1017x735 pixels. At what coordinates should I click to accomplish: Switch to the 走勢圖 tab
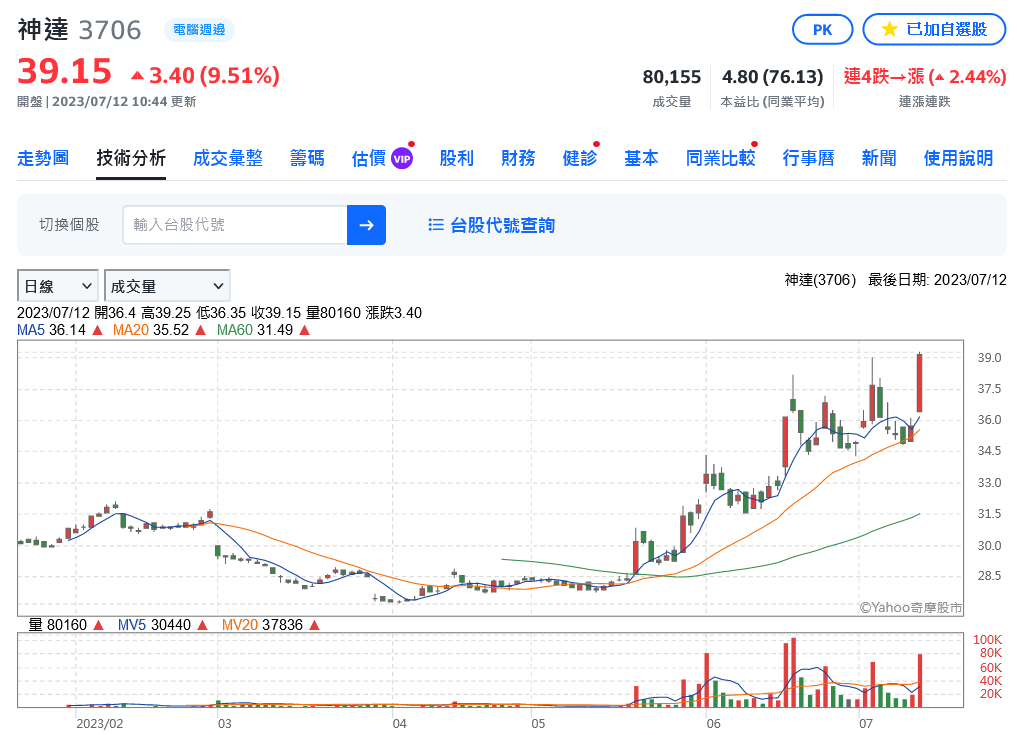pos(43,158)
